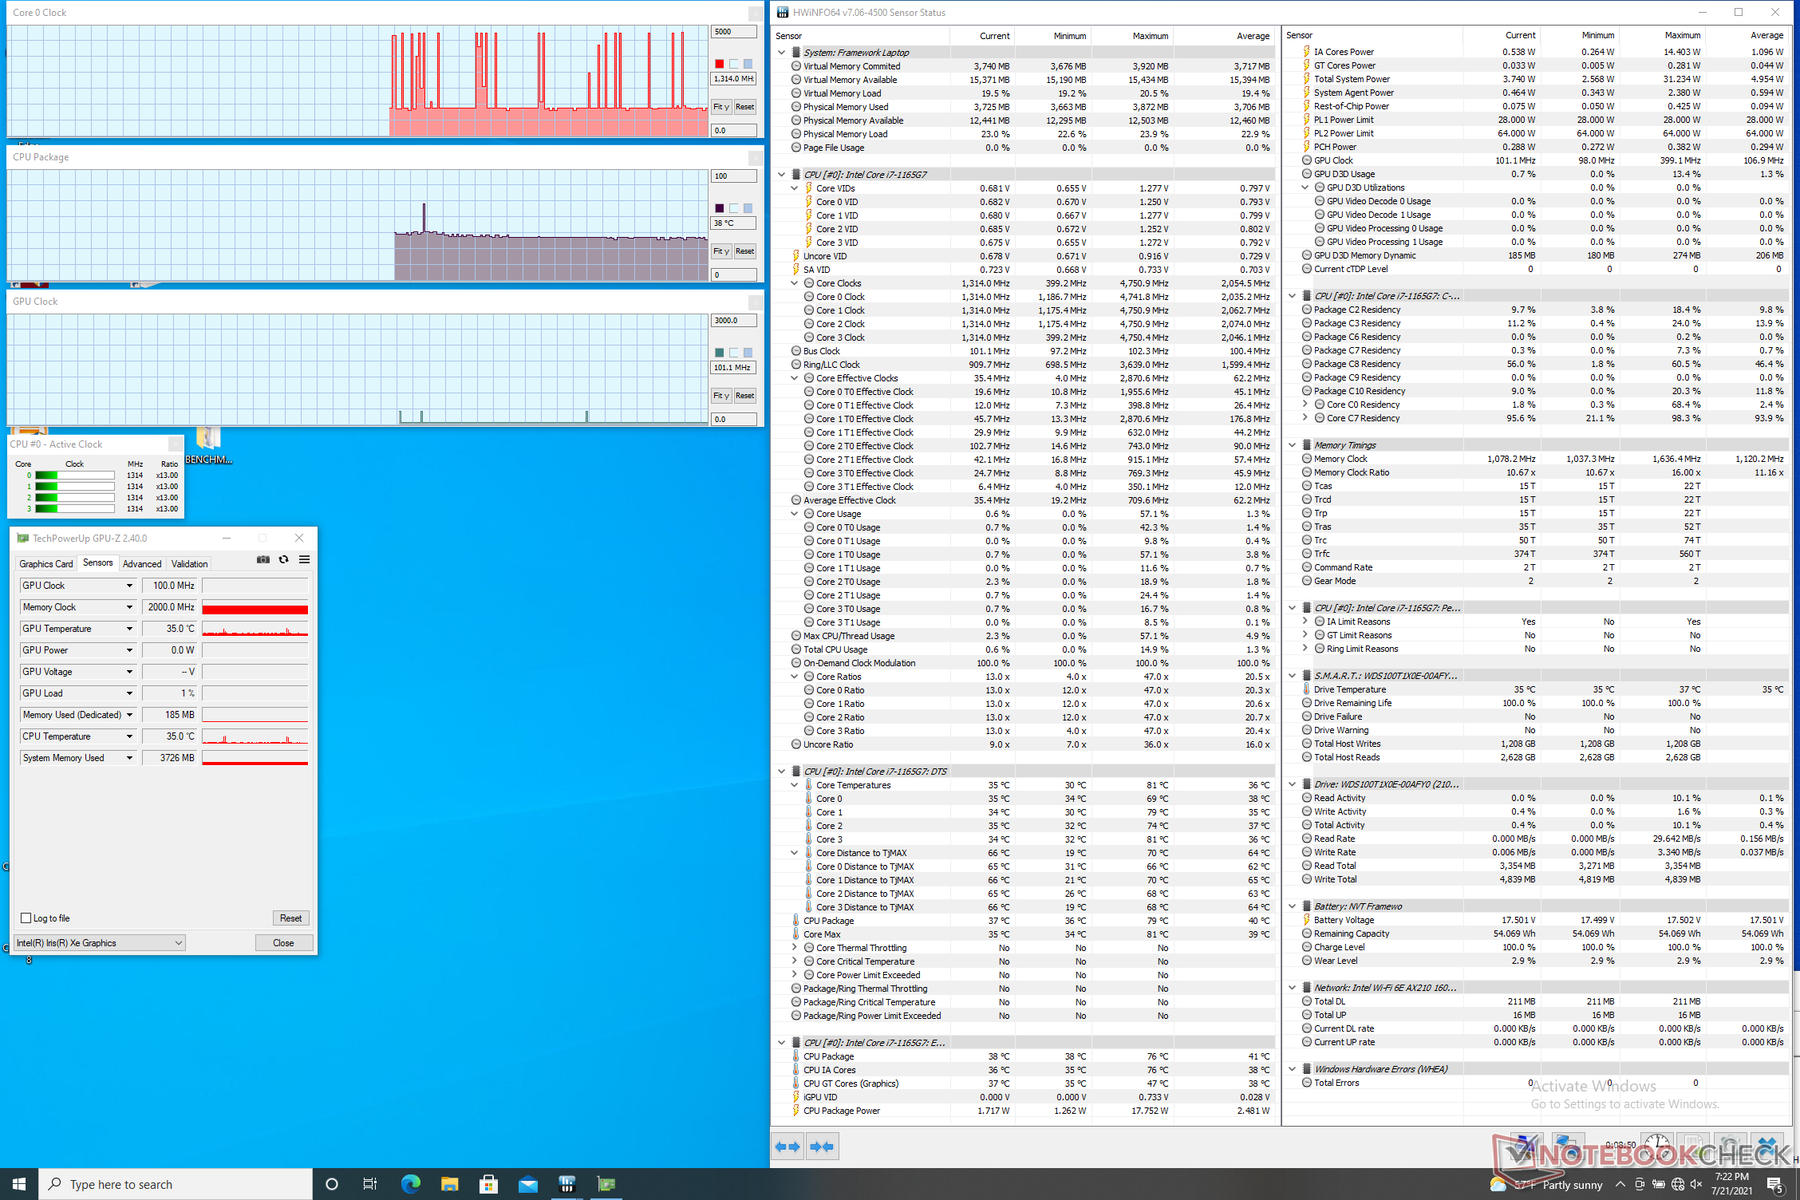Image resolution: width=1800 pixels, height=1200 pixels.
Task: Click the 5000 maximum field in Core 0 Clock graph
Action: 733,32
